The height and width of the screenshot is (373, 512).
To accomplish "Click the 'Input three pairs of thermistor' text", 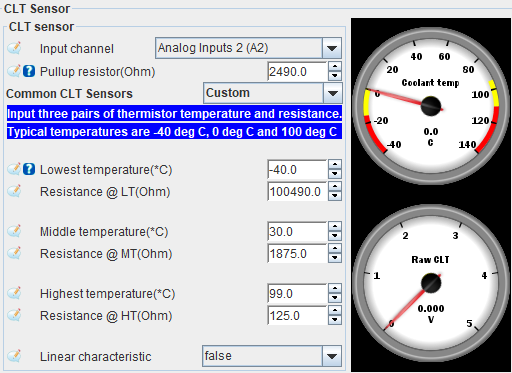I will 174,114.
